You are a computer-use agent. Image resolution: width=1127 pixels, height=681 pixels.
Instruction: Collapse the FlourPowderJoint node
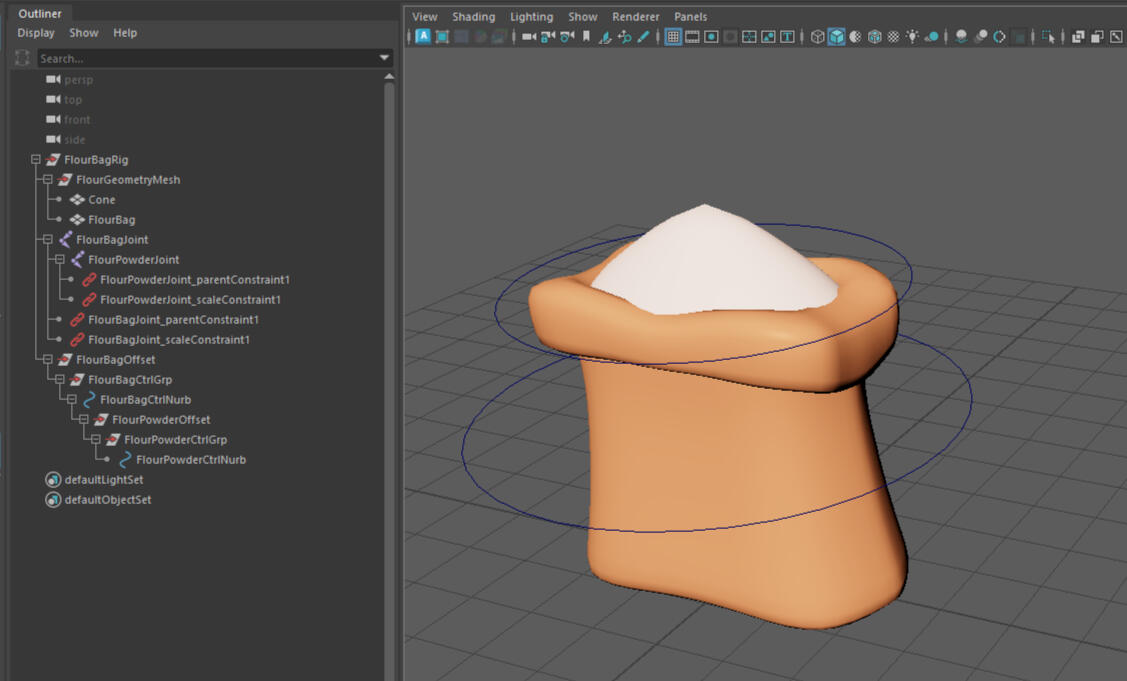coord(60,260)
